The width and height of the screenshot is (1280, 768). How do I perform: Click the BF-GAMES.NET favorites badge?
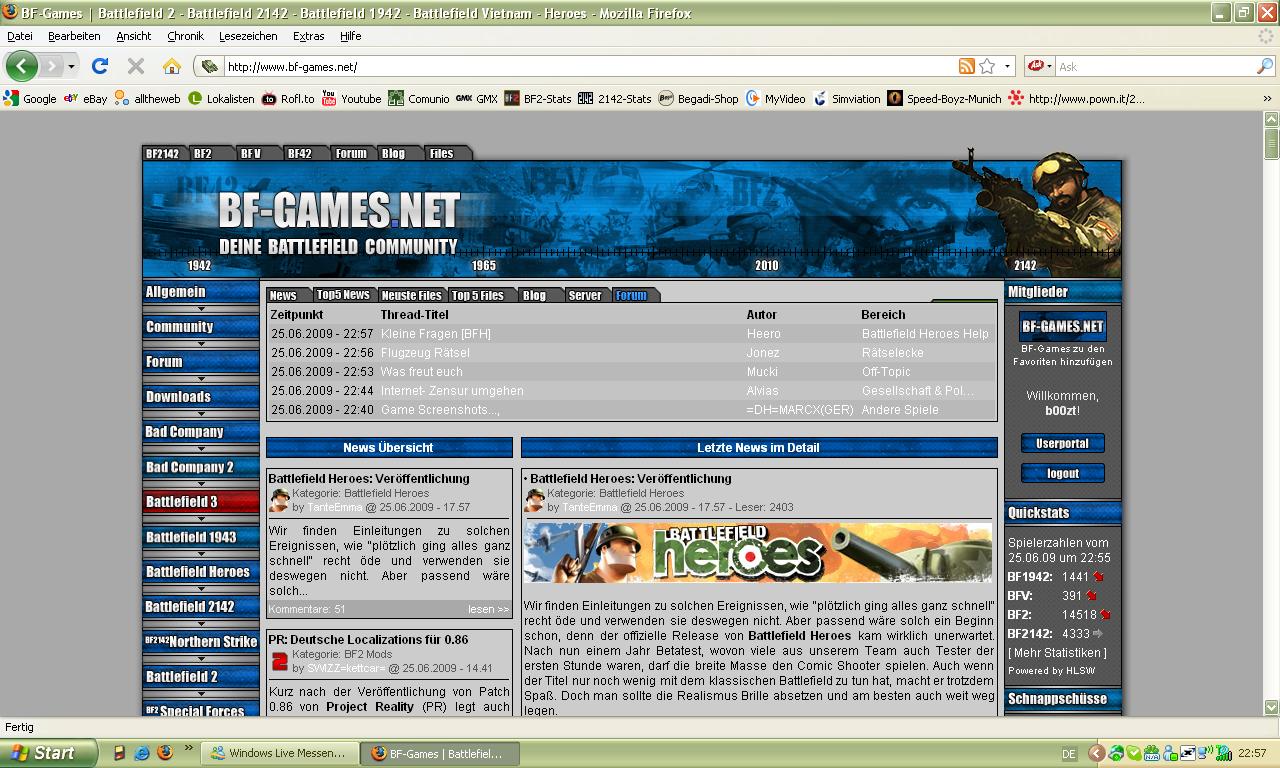pos(1062,326)
